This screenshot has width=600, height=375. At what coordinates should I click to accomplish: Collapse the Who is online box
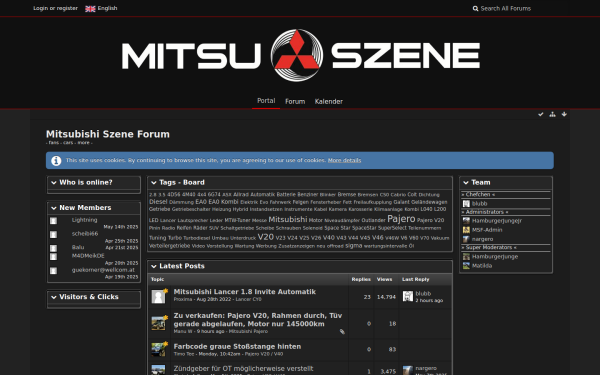coord(54,183)
